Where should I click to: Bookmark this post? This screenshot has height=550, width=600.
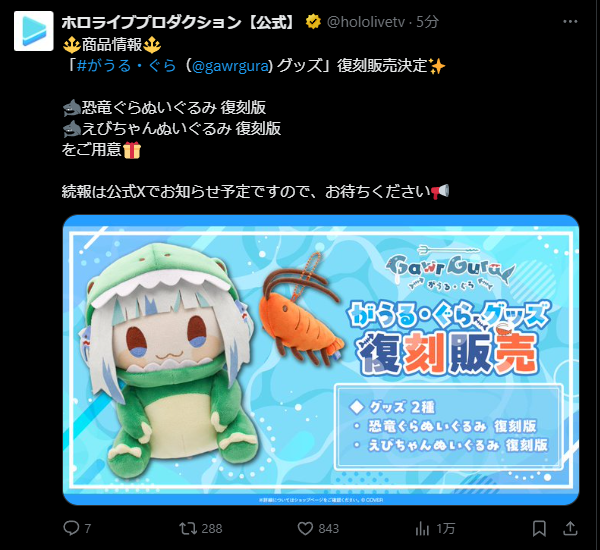point(539,529)
